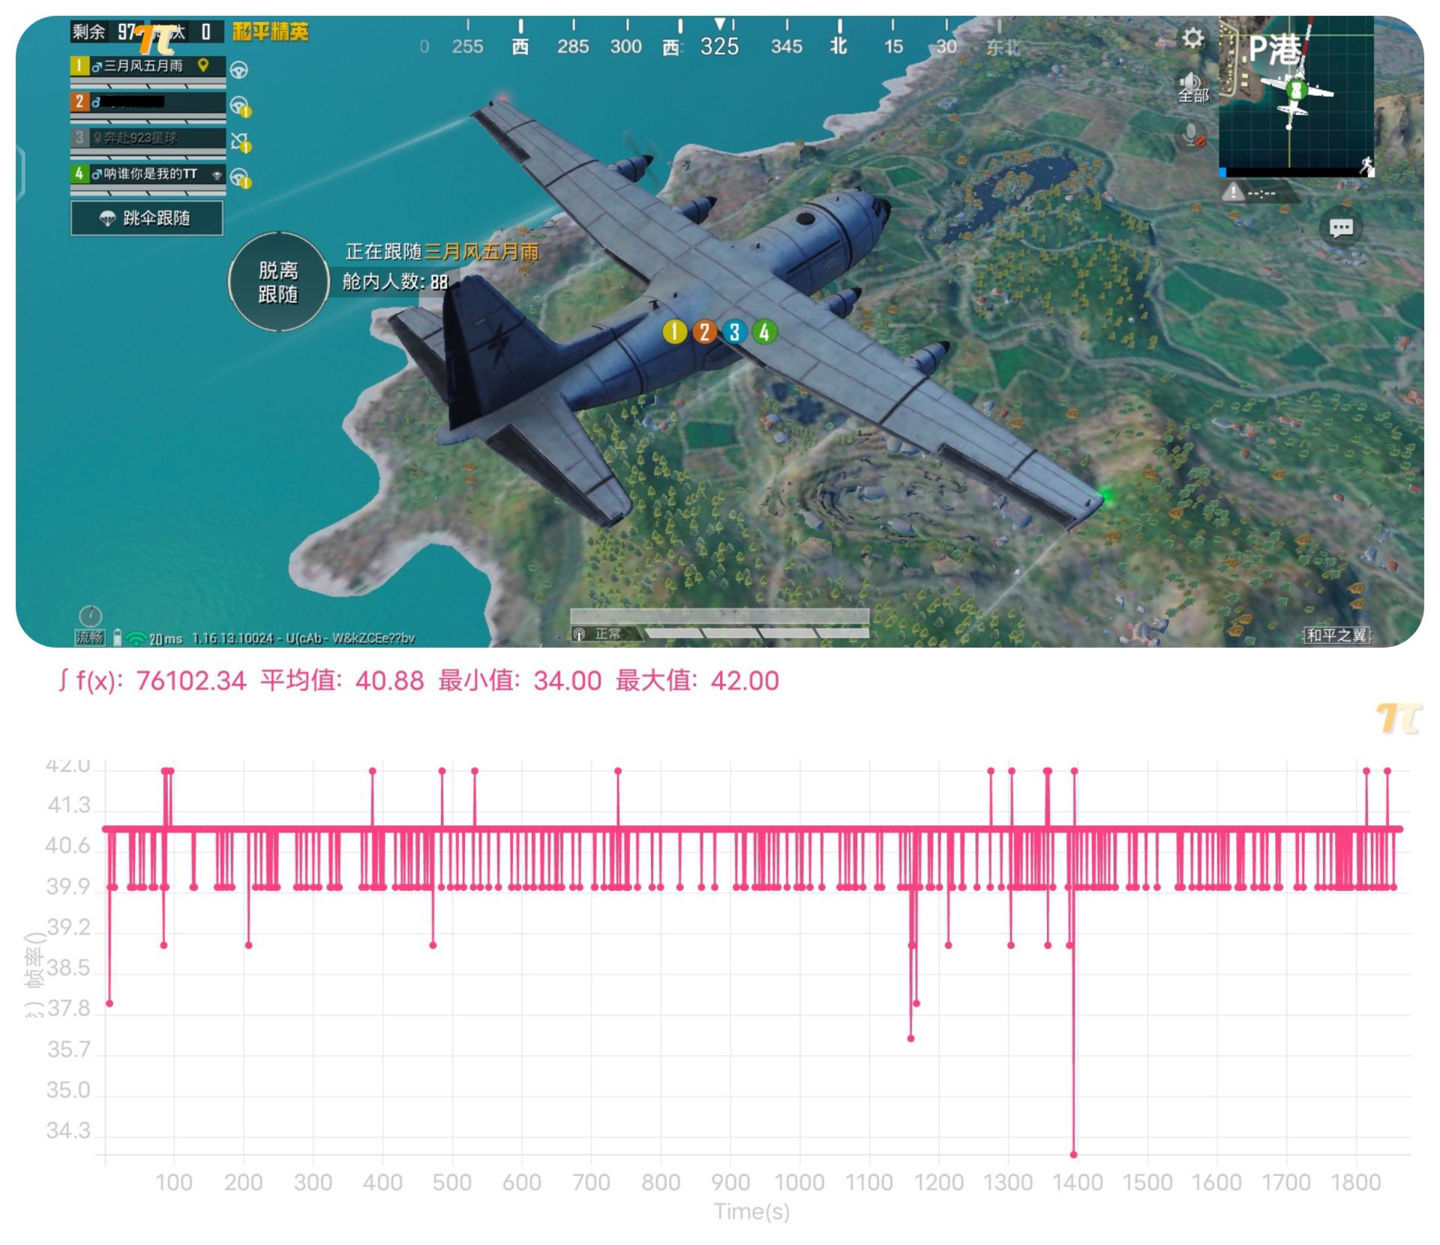Viewport: 1440px width, 1245px height.
Task: Click the 最大值: 42.00 statistic
Action: click(x=697, y=681)
